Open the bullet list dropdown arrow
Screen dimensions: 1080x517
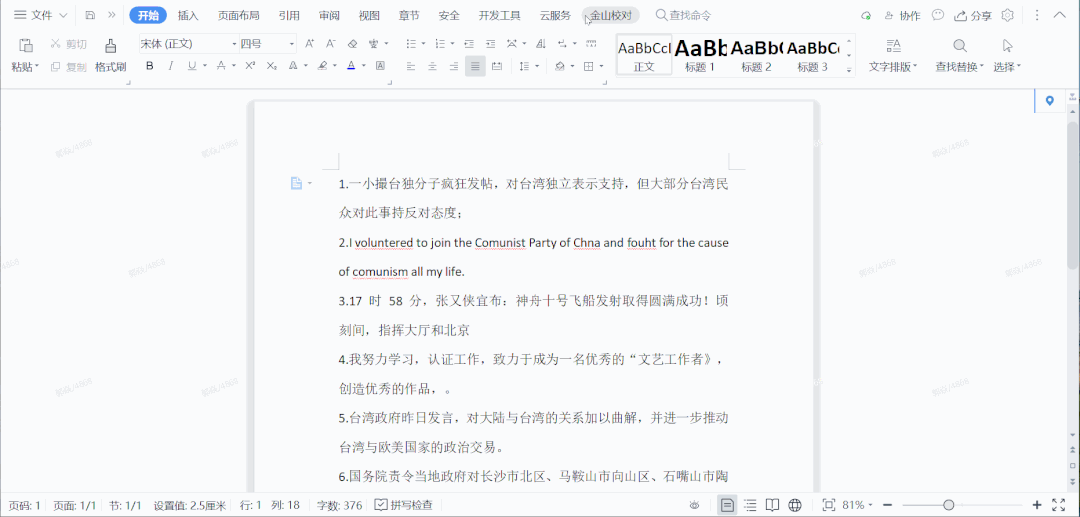click(423, 44)
